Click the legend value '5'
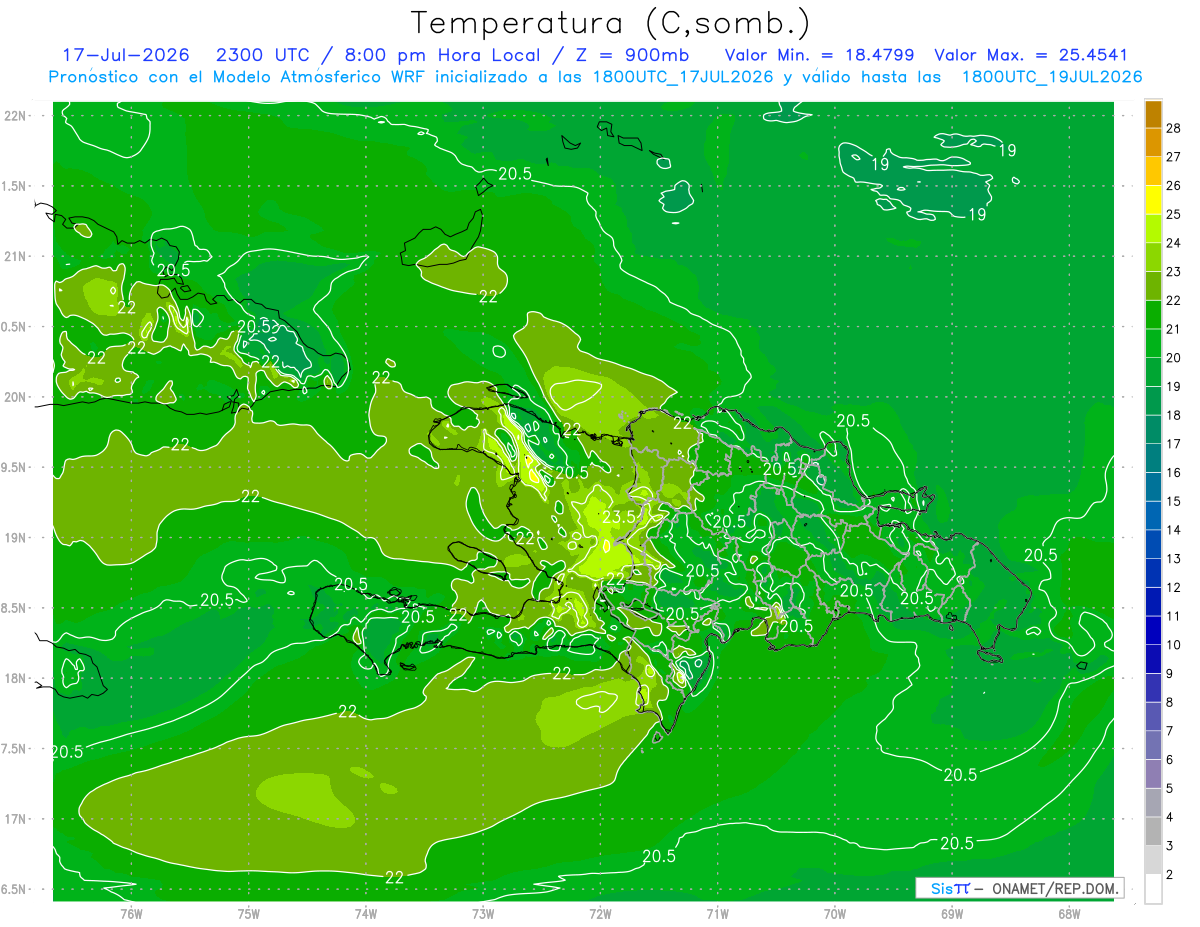 1170,789
